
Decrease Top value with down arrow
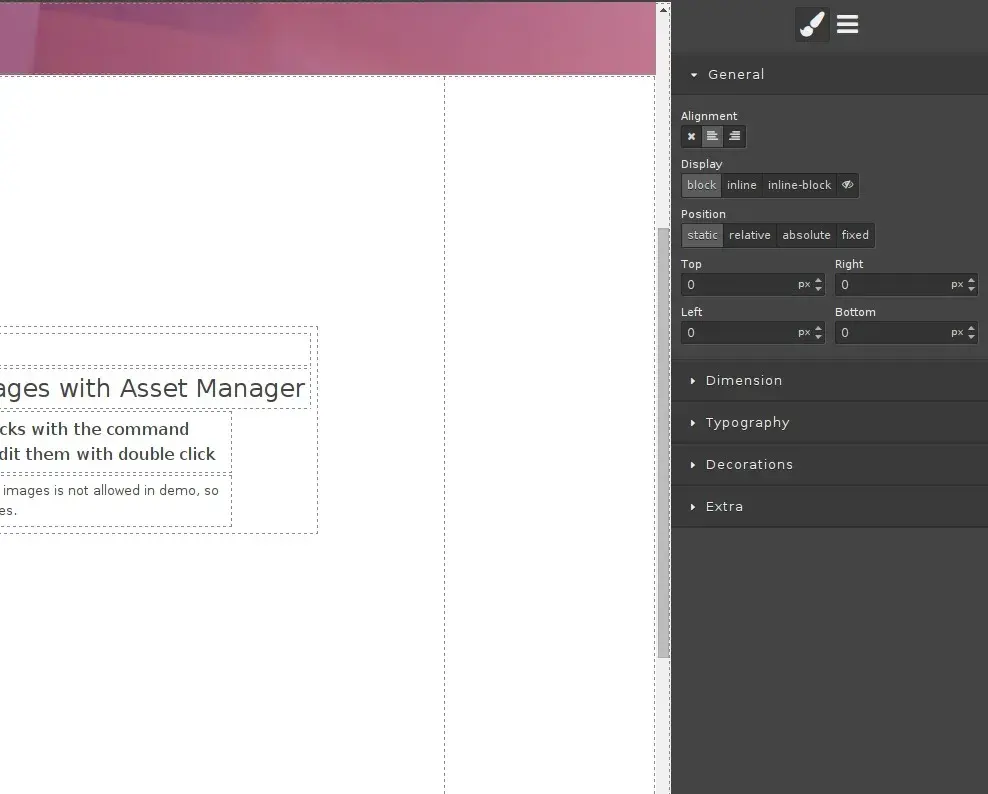click(819, 289)
